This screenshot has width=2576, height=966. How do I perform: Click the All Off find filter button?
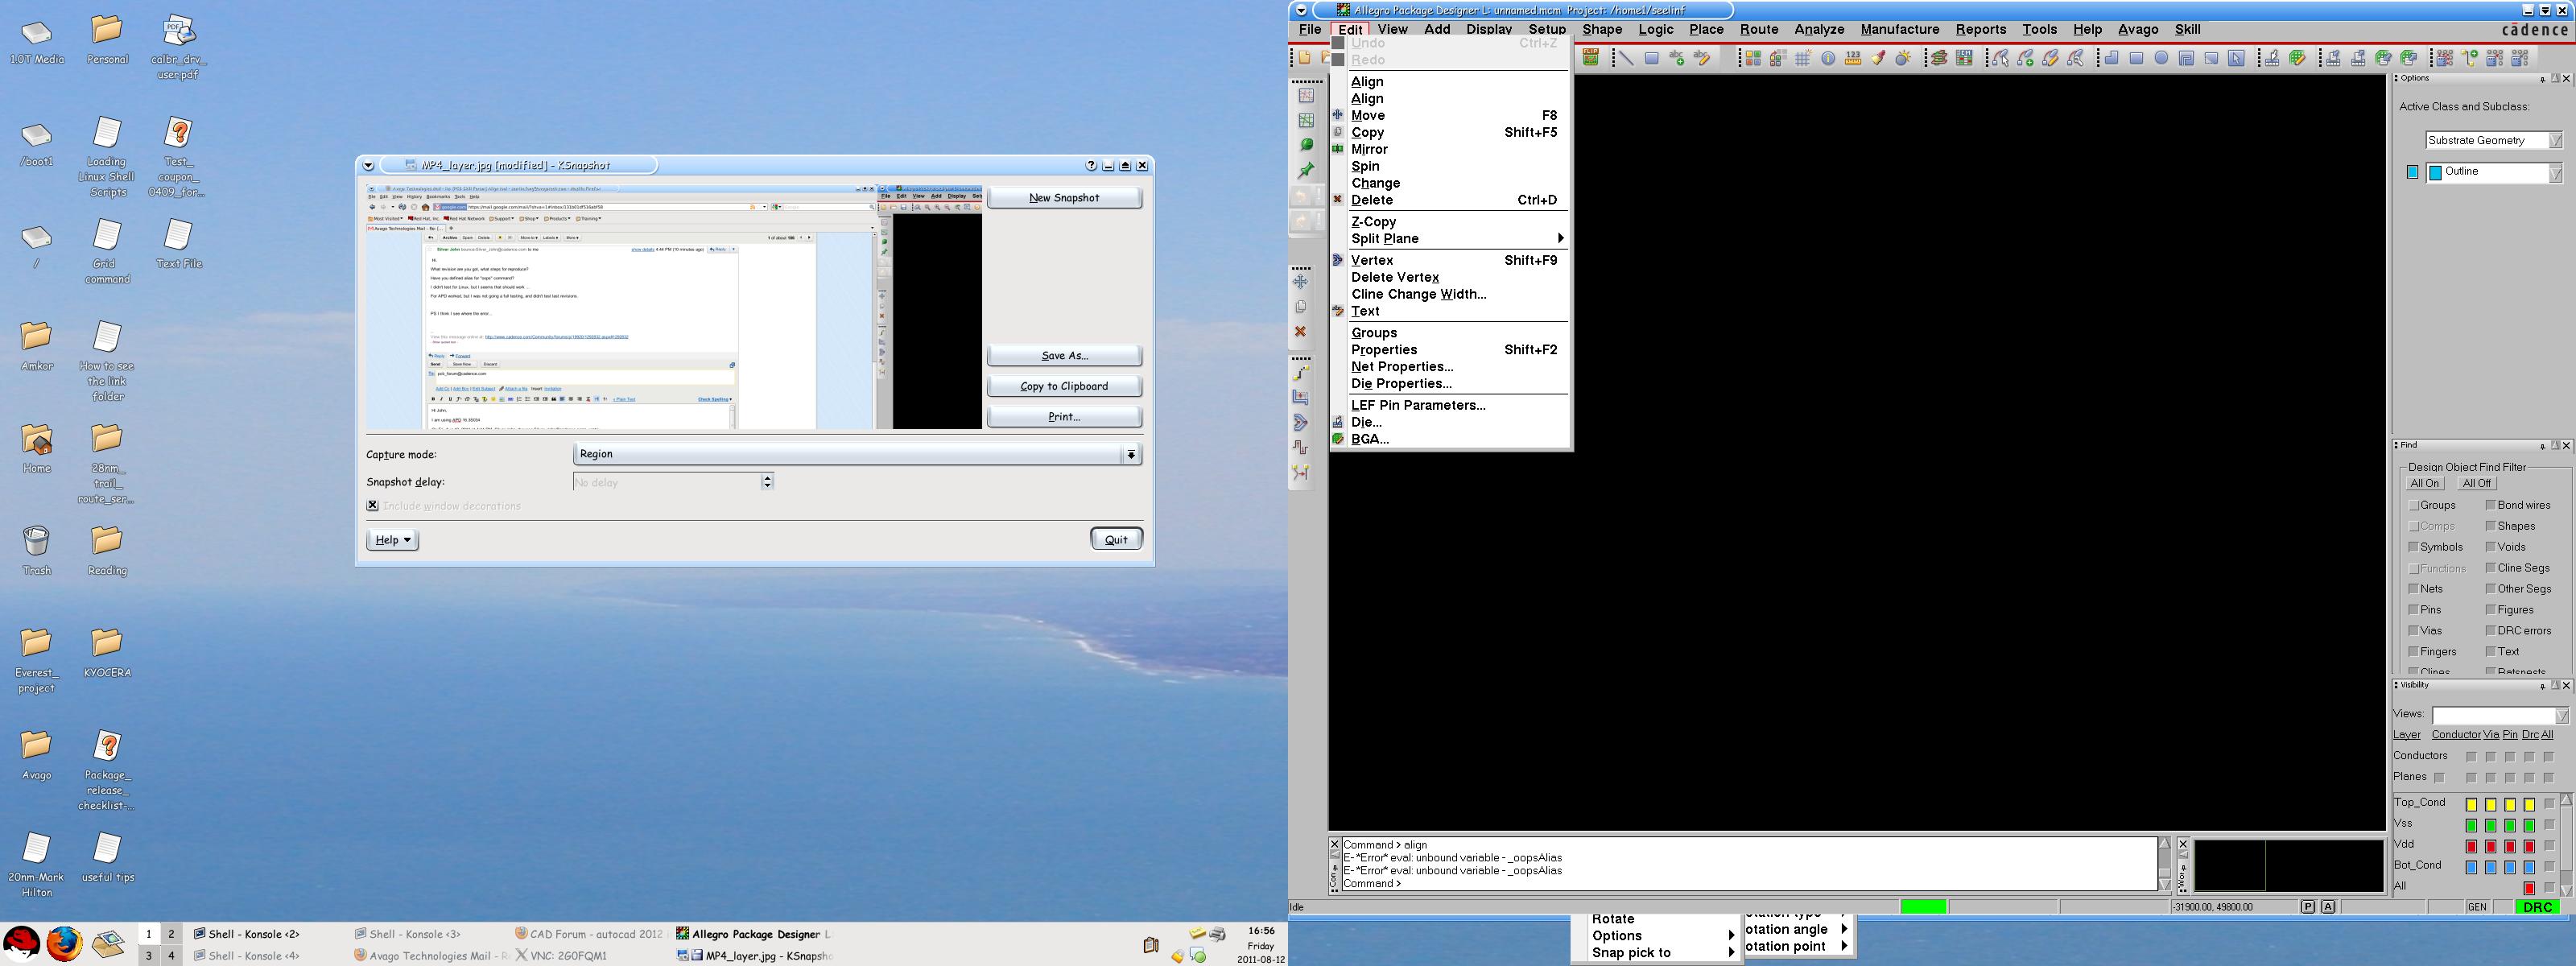point(2476,484)
